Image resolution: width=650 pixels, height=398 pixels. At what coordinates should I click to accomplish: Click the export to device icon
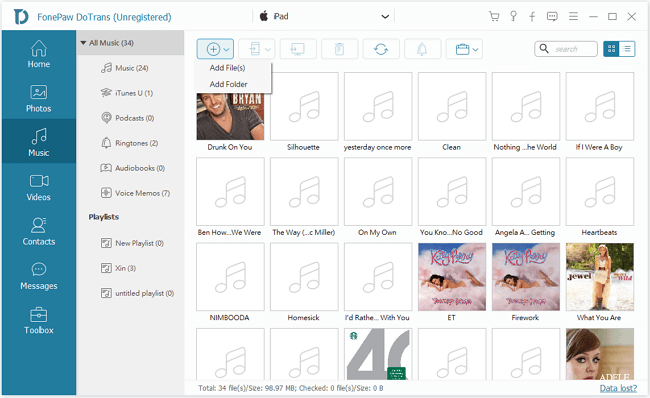[x=255, y=49]
